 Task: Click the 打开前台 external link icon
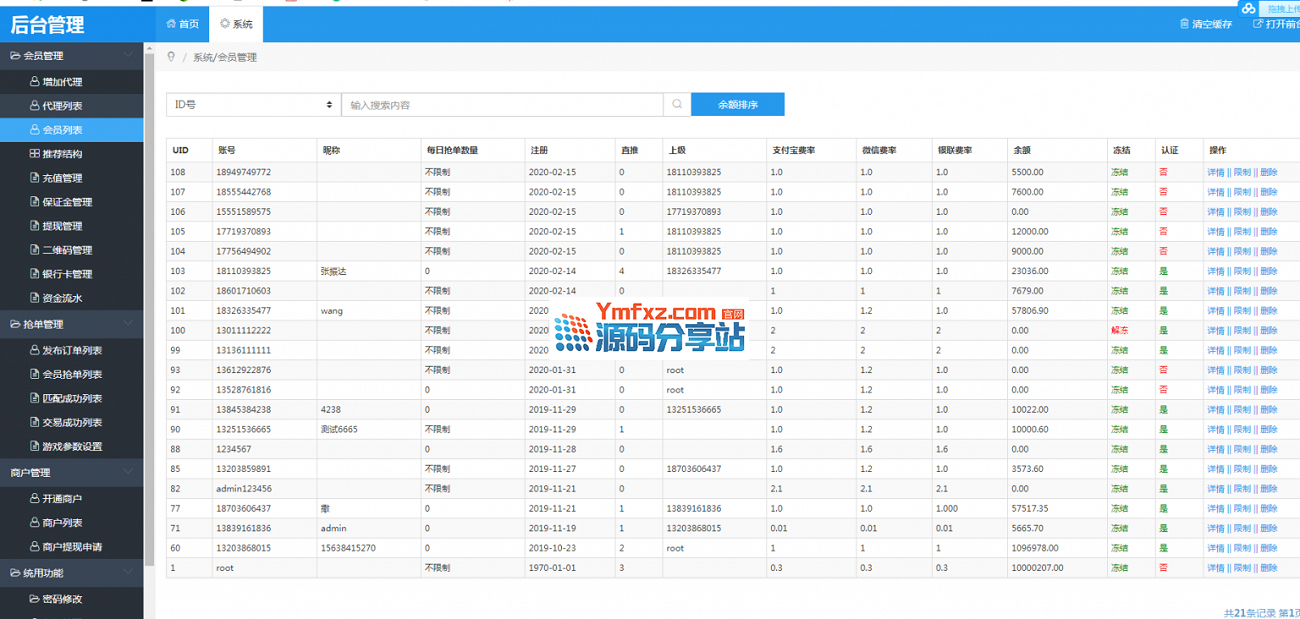coord(1258,24)
